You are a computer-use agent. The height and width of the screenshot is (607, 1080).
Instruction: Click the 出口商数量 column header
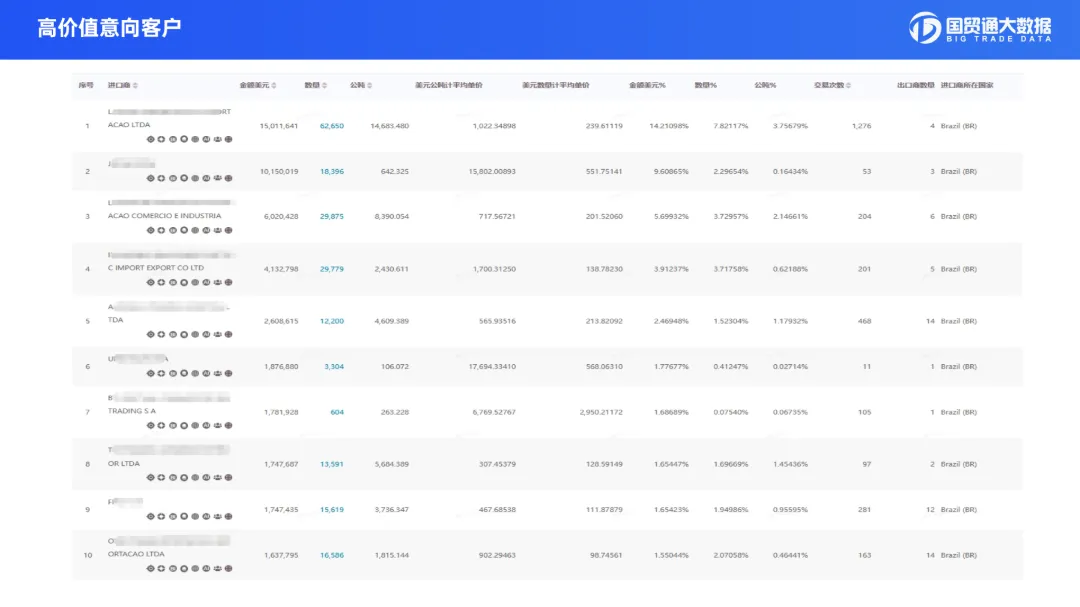(915, 85)
